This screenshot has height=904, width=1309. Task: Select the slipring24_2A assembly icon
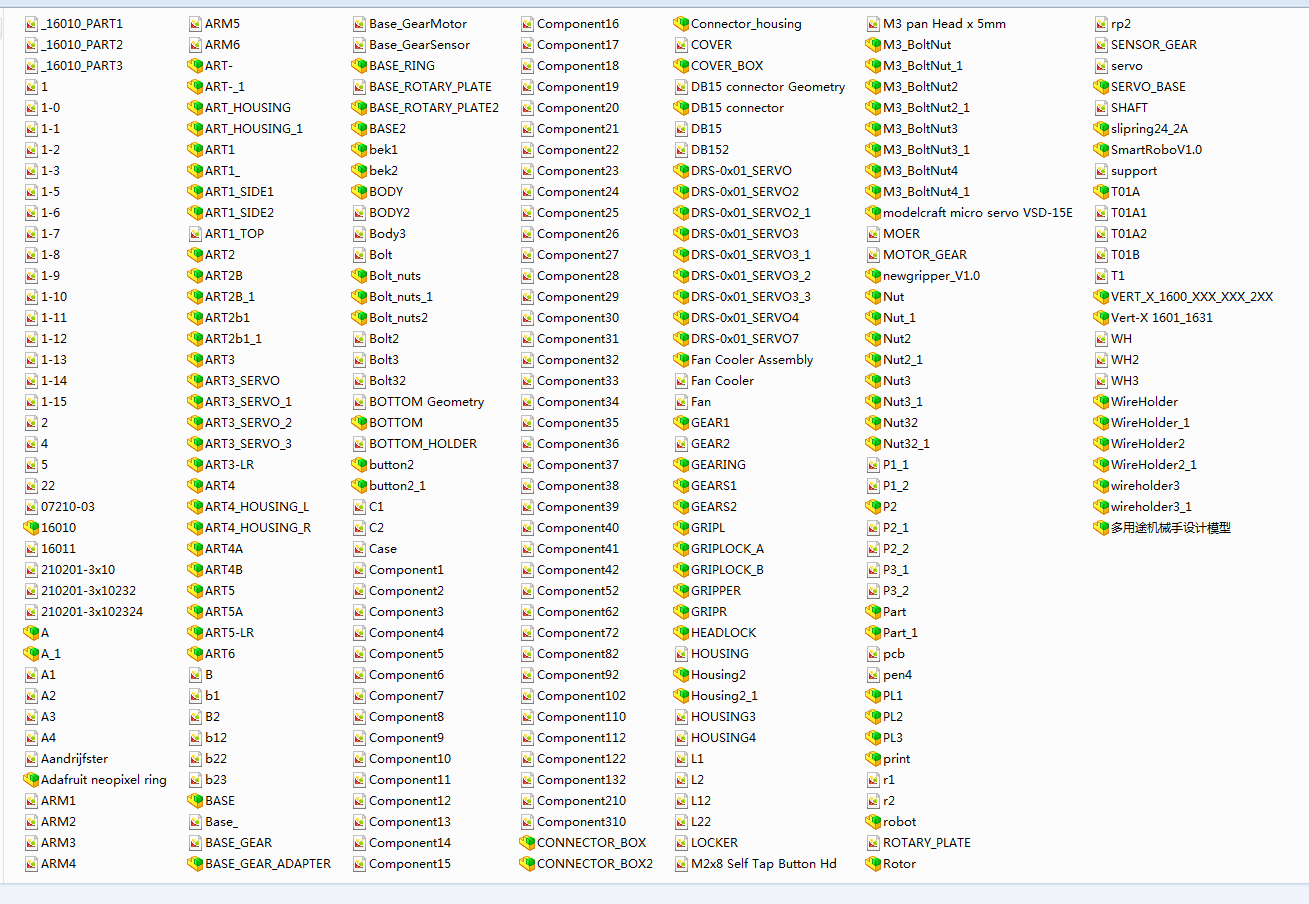[x=1102, y=129]
